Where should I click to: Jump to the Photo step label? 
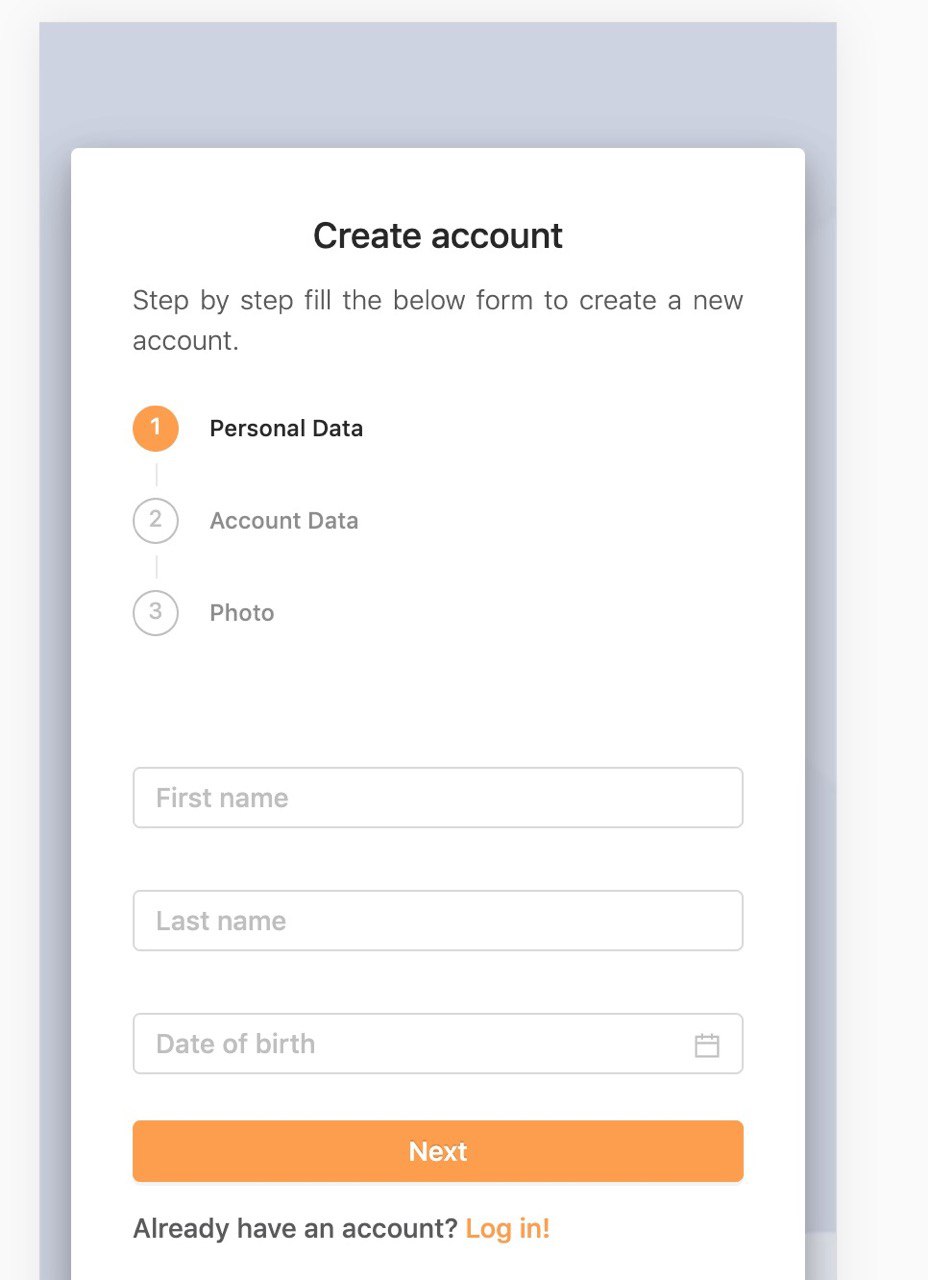(242, 613)
